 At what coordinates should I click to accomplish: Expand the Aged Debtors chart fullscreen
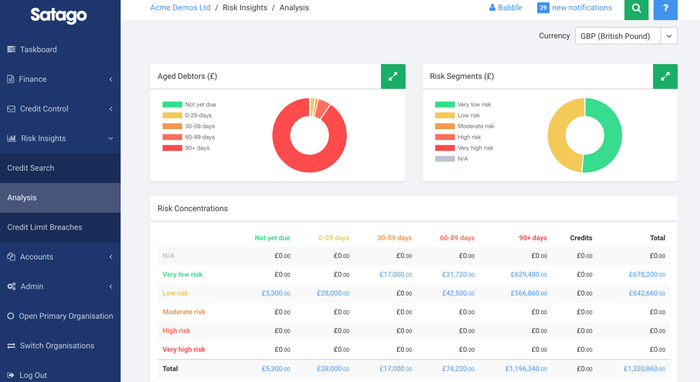(x=393, y=76)
